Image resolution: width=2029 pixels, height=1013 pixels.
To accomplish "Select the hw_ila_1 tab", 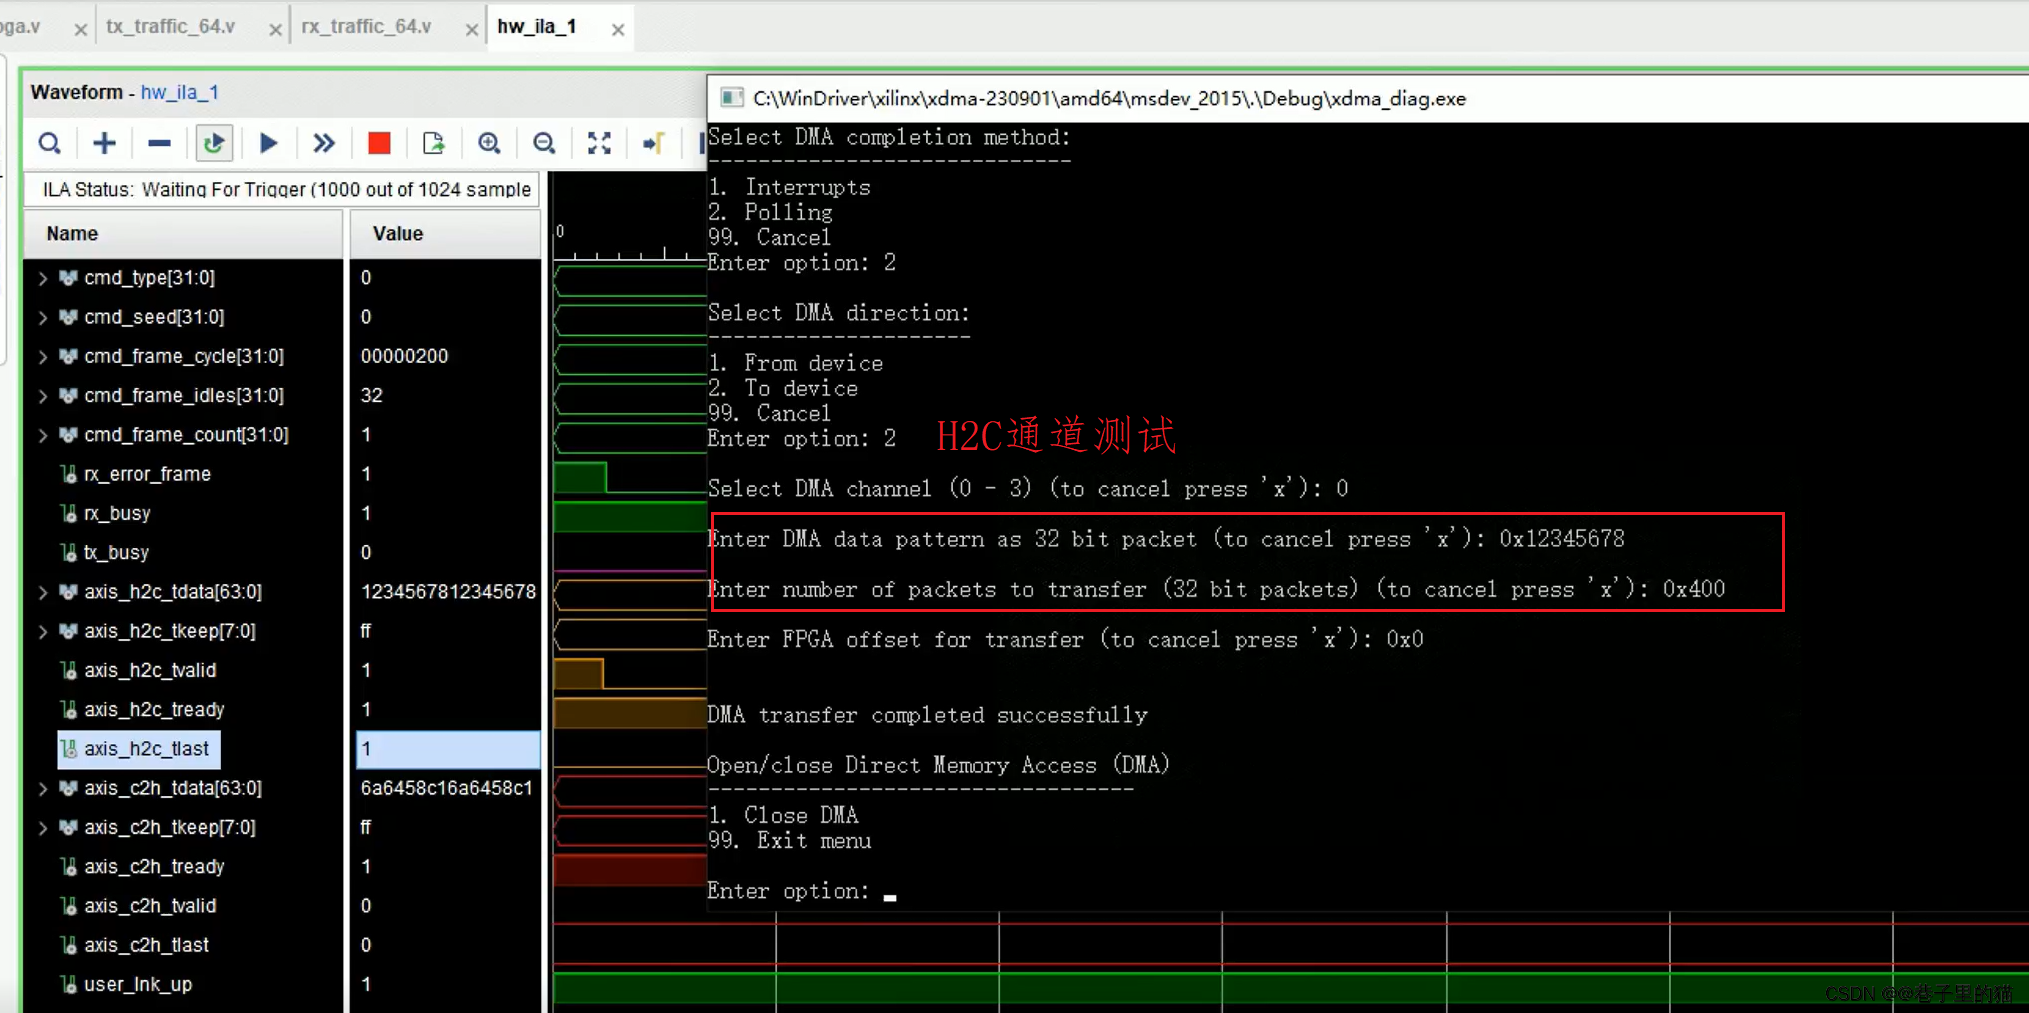I will pyautogui.click(x=537, y=27).
